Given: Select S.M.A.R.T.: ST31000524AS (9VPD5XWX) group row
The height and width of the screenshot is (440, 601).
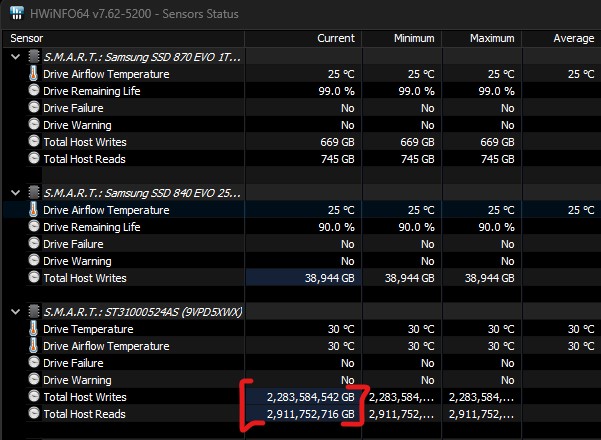Looking at the screenshot, I should tap(143, 312).
